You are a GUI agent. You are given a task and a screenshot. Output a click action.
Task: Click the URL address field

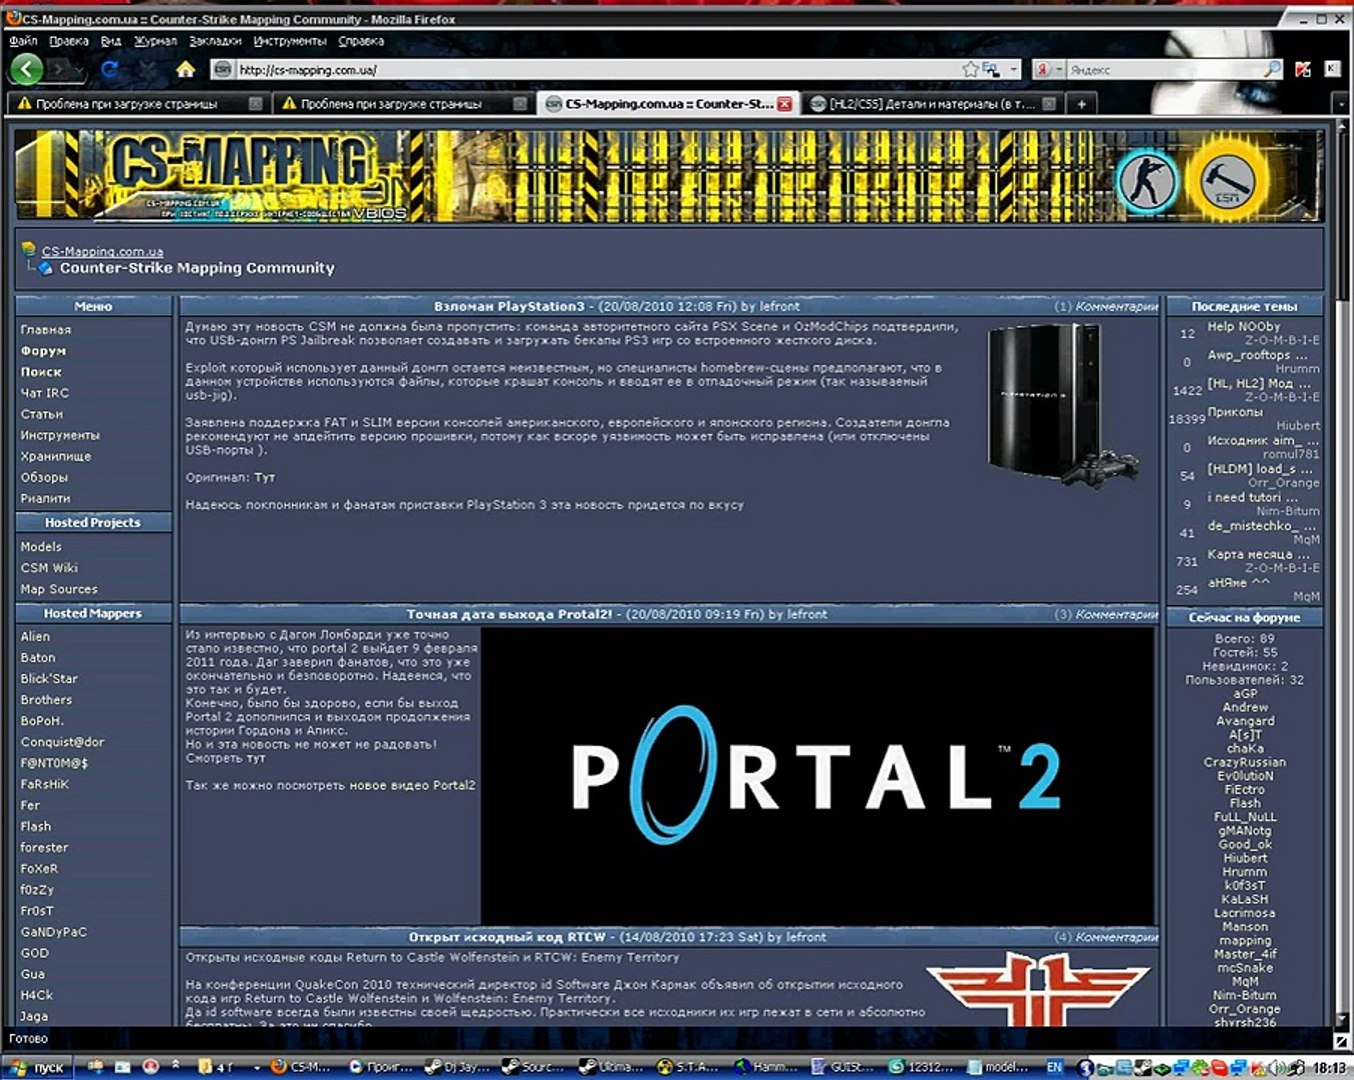click(596, 70)
